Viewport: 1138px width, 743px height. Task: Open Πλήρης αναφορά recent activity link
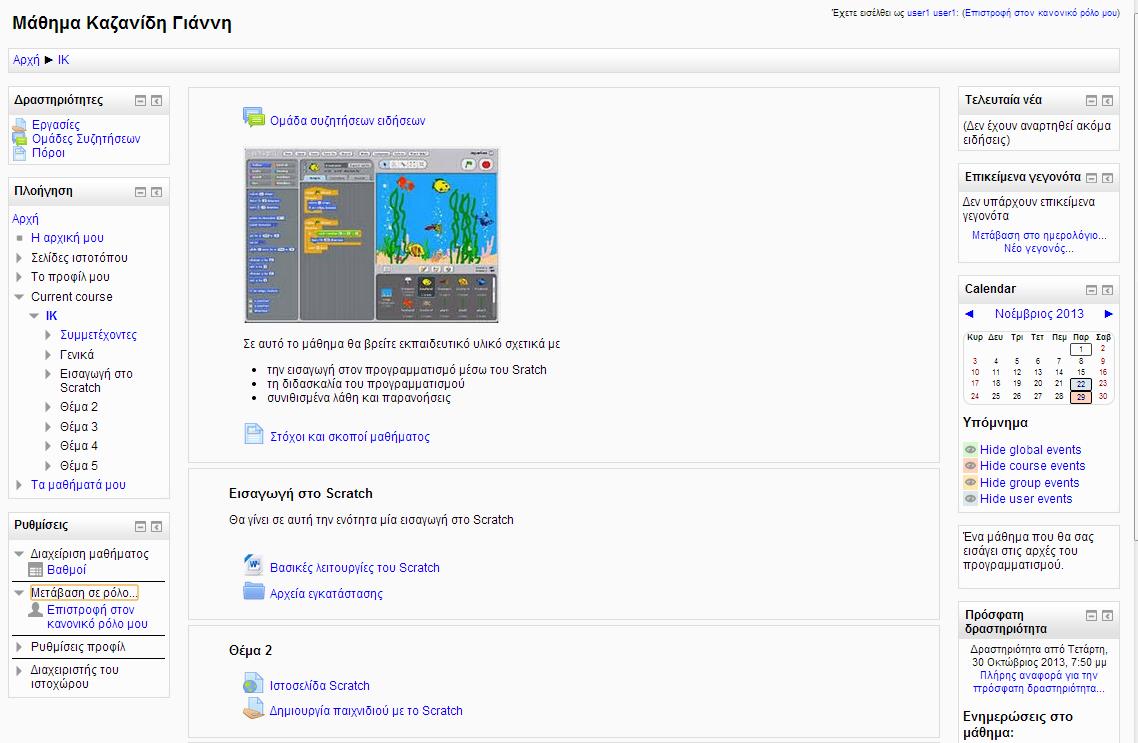click(1039, 681)
